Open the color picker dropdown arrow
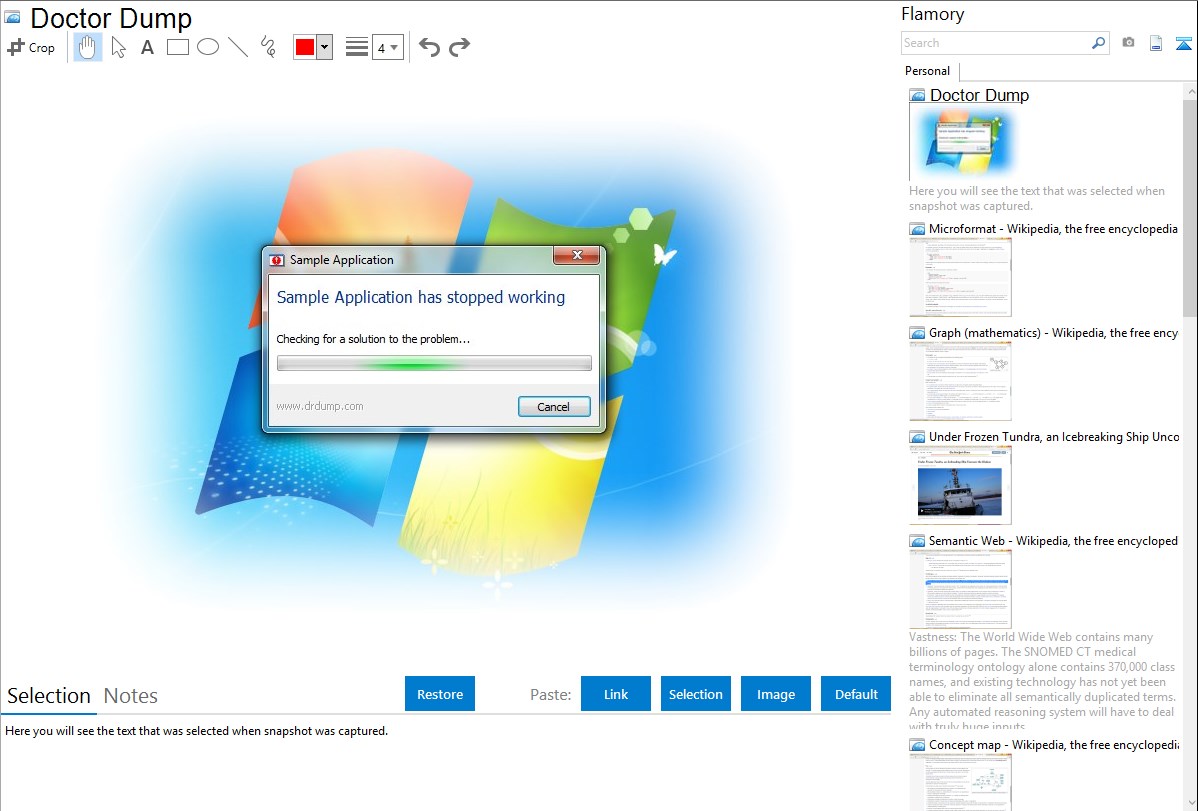The width and height of the screenshot is (1198, 811). coord(324,47)
